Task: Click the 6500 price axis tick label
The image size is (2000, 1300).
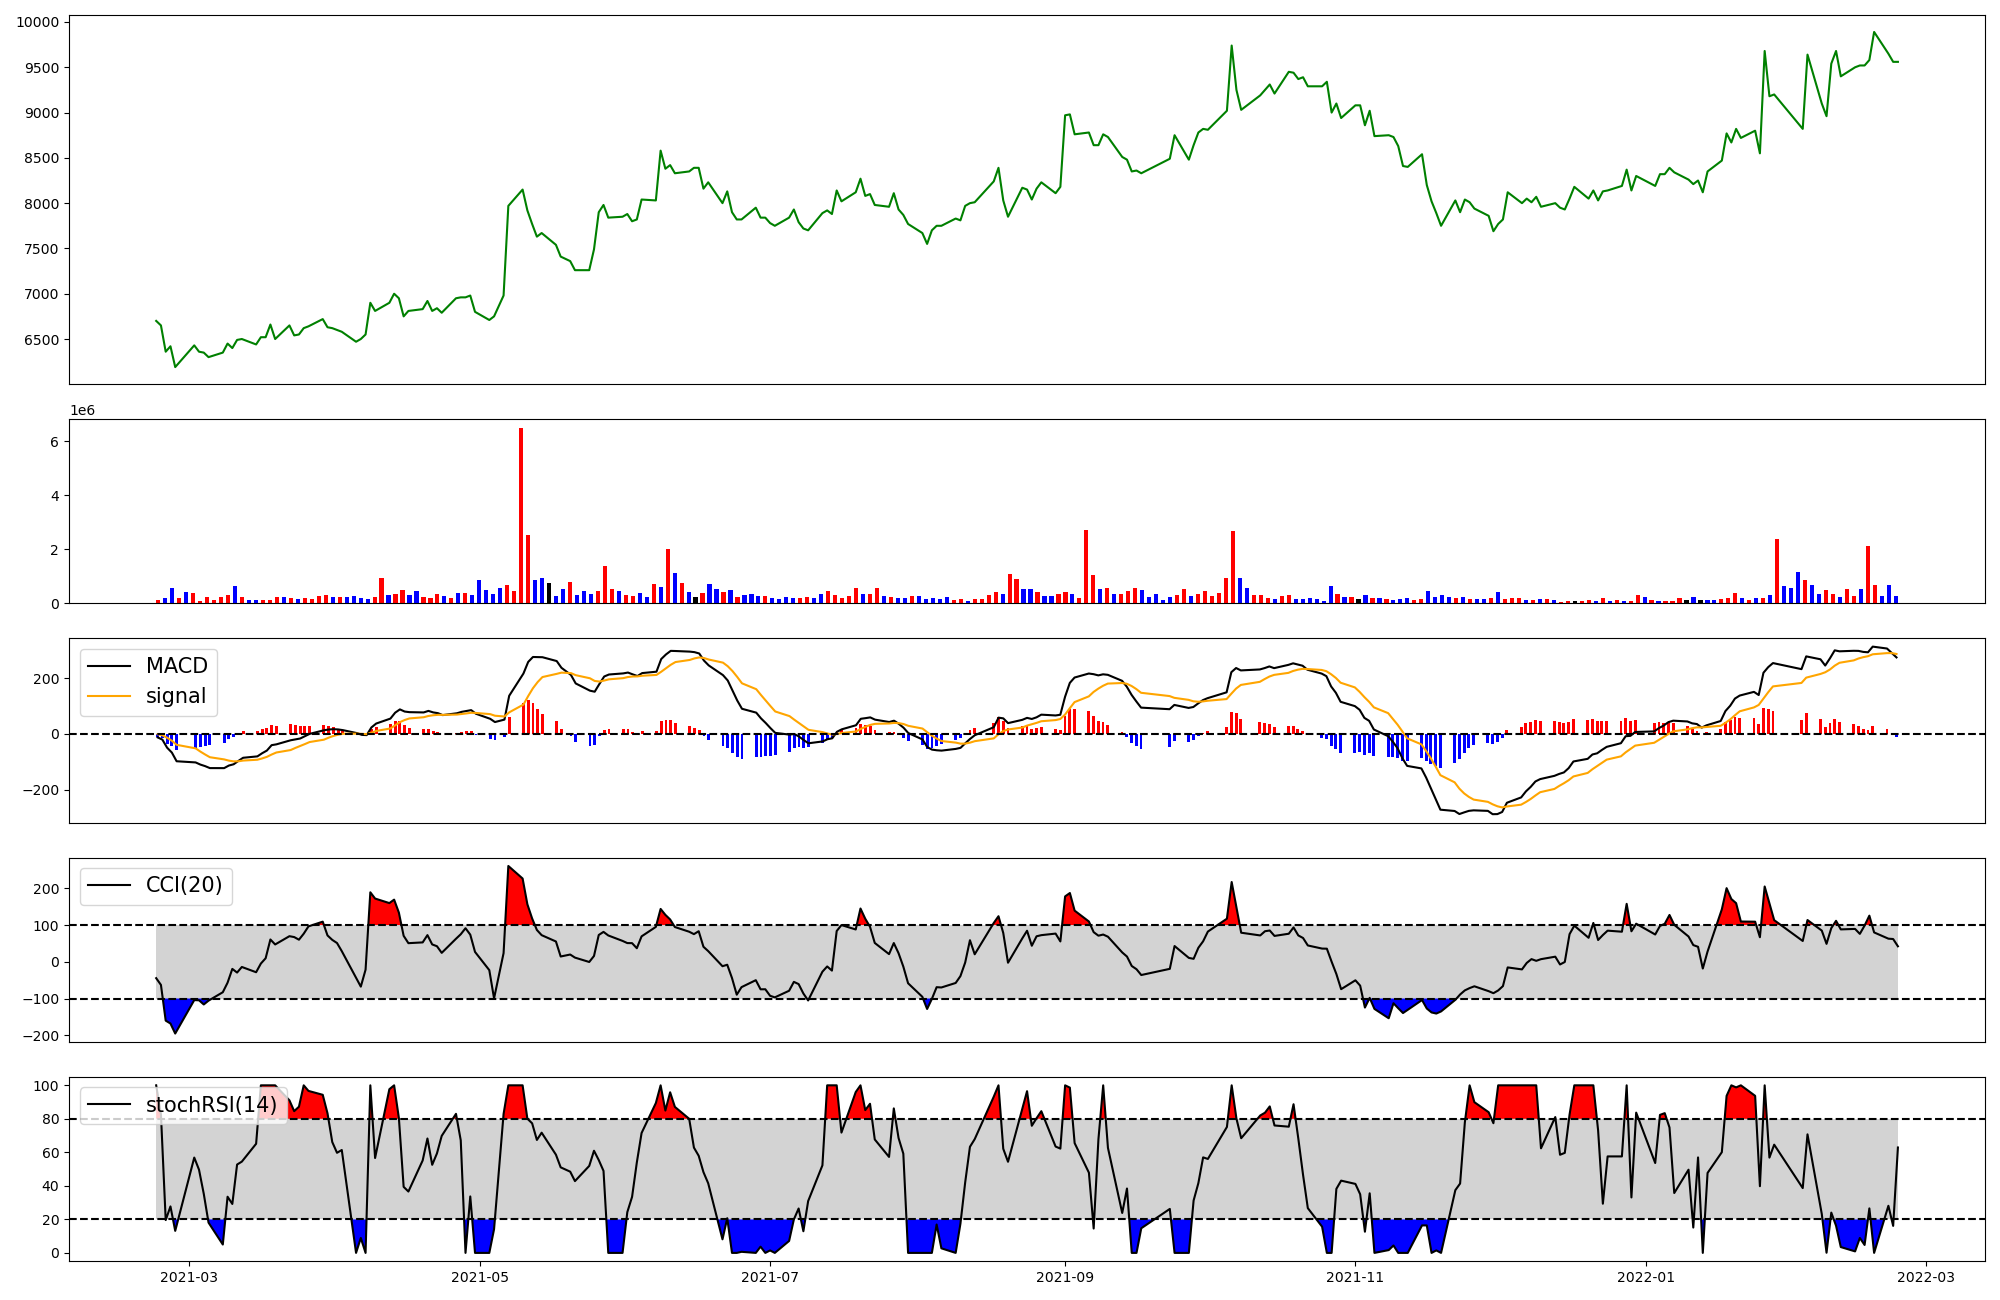Action: [x=41, y=340]
